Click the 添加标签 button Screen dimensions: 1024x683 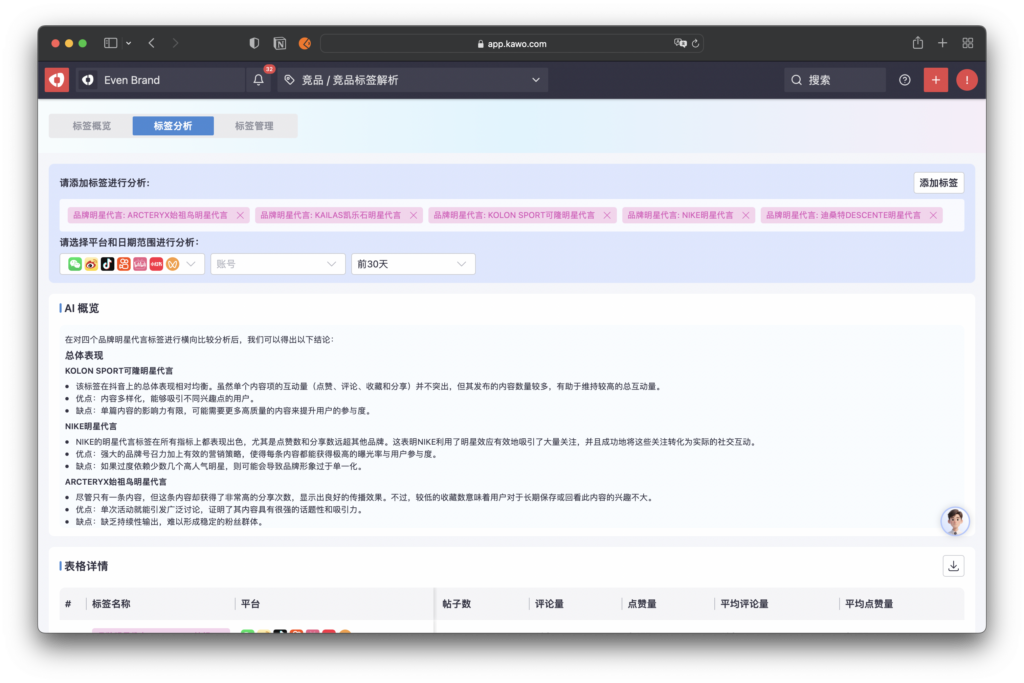(x=938, y=183)
